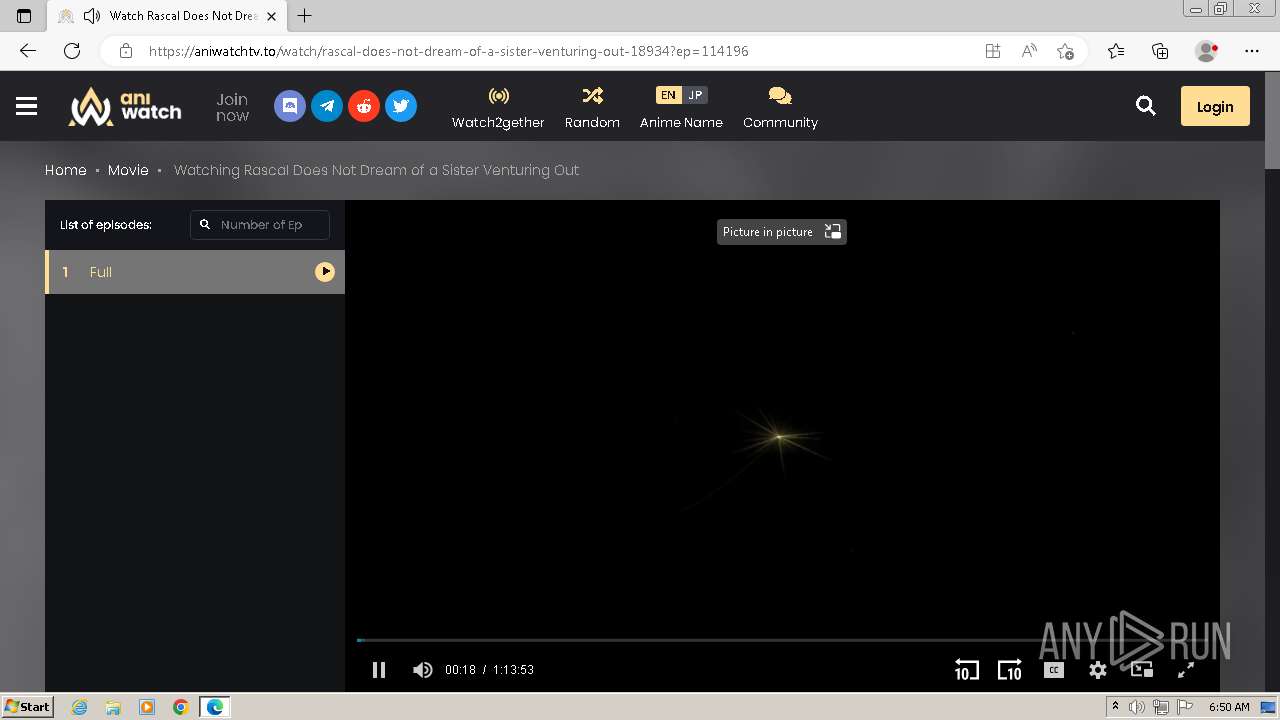The image size is (1280, 720).
Task: Go to Movie breadcrumb link
Action: (x=128, y=170)
